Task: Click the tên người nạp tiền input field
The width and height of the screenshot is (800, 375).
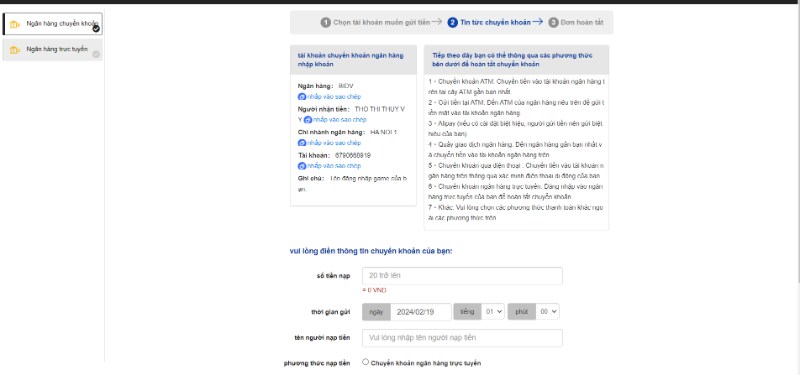Action: (x=462, y=338)
